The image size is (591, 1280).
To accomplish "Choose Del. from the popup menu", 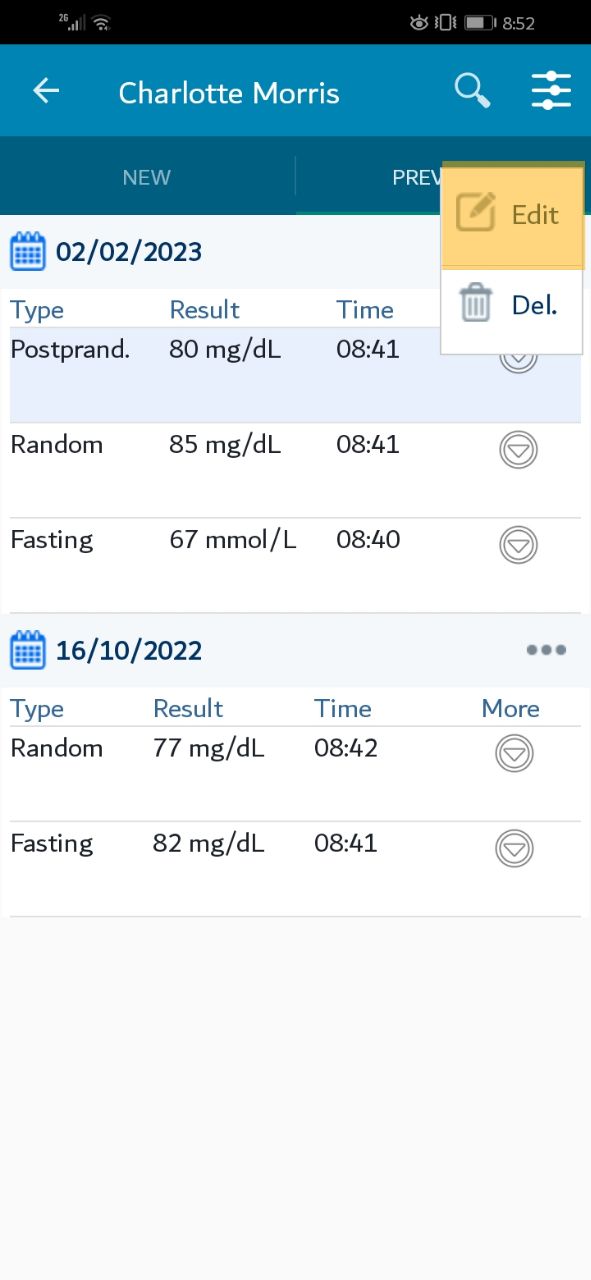I will (512, 306).
